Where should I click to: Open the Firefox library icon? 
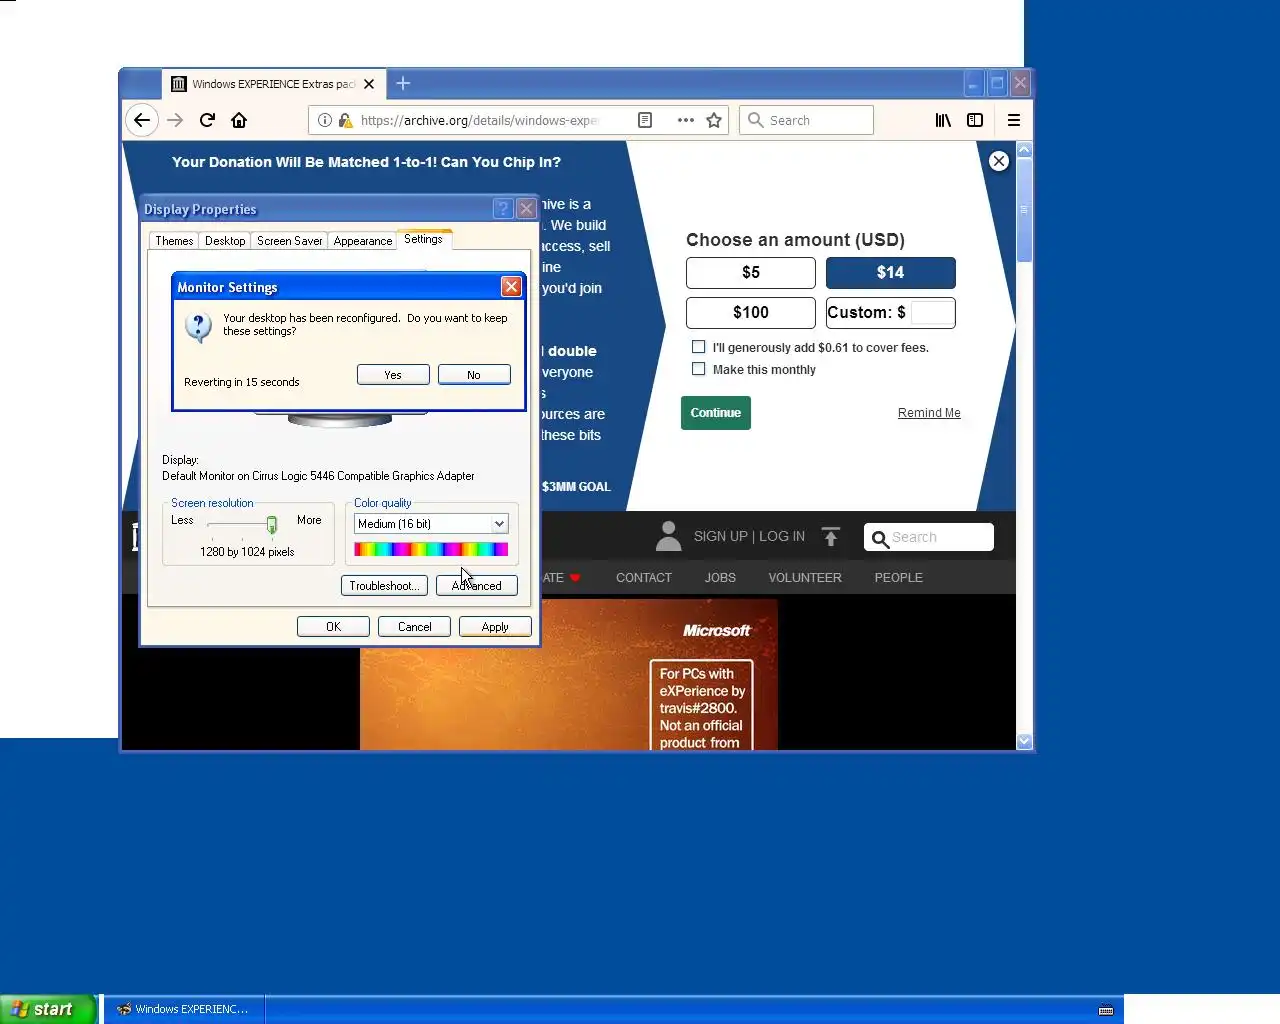pos(943,120)
